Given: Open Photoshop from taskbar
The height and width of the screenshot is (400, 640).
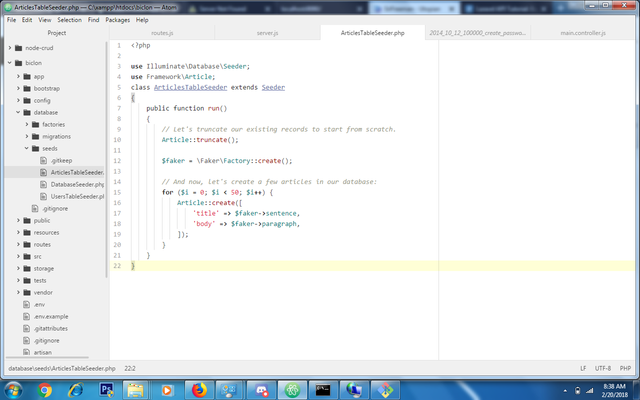Looking at the screenshot, I should [107, 390].
